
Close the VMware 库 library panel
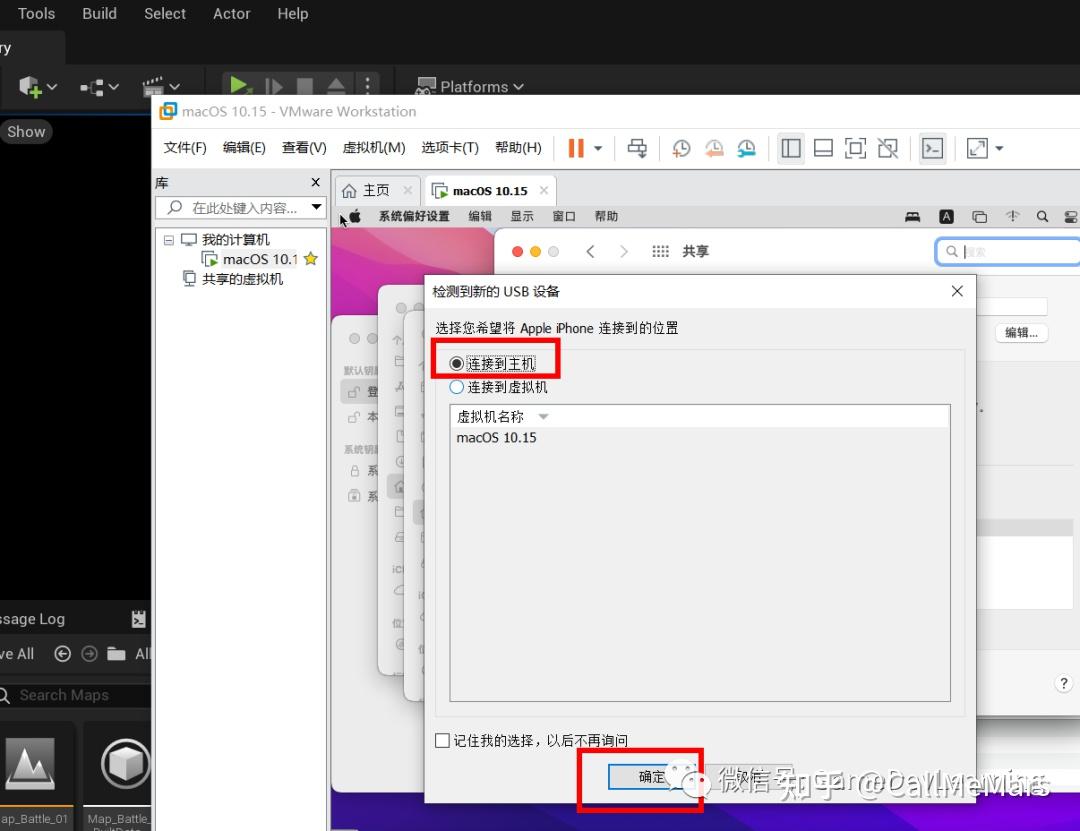point(315,182)
